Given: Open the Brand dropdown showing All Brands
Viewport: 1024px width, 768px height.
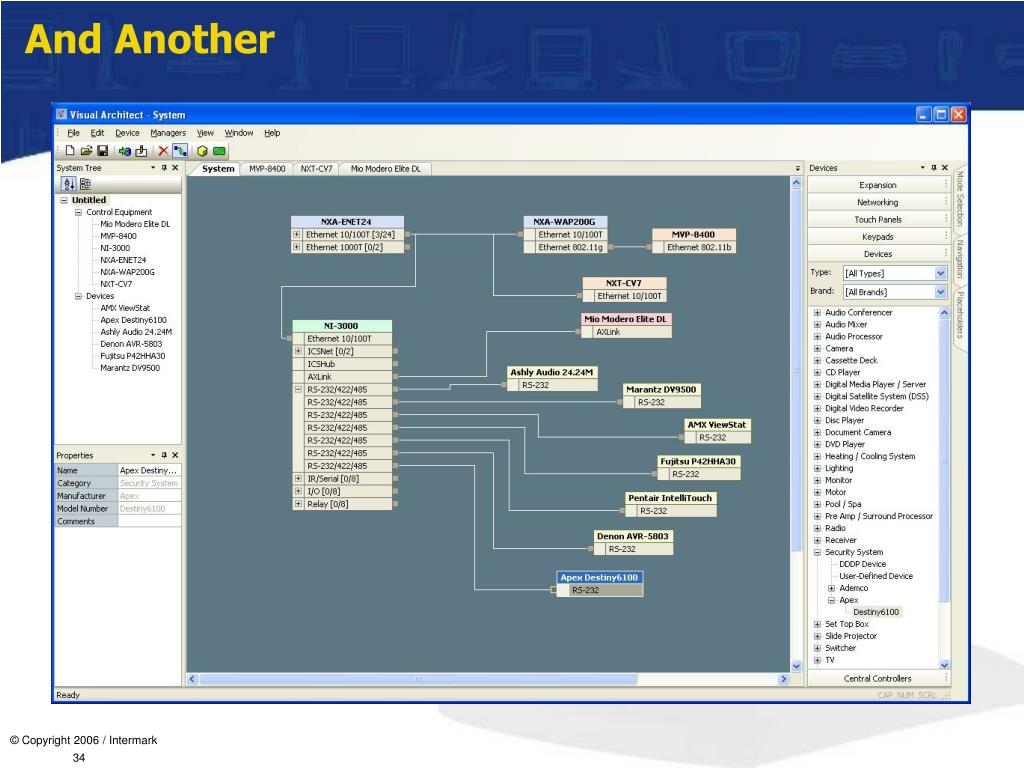Looking at the screenshot, I should tap(940, 292).
